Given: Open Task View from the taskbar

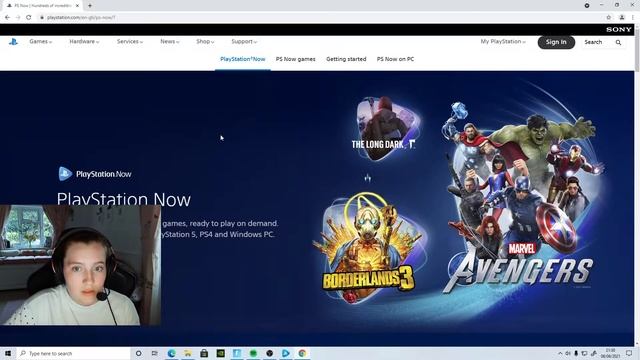Looking at the screenshot, I should pos(155,353).
